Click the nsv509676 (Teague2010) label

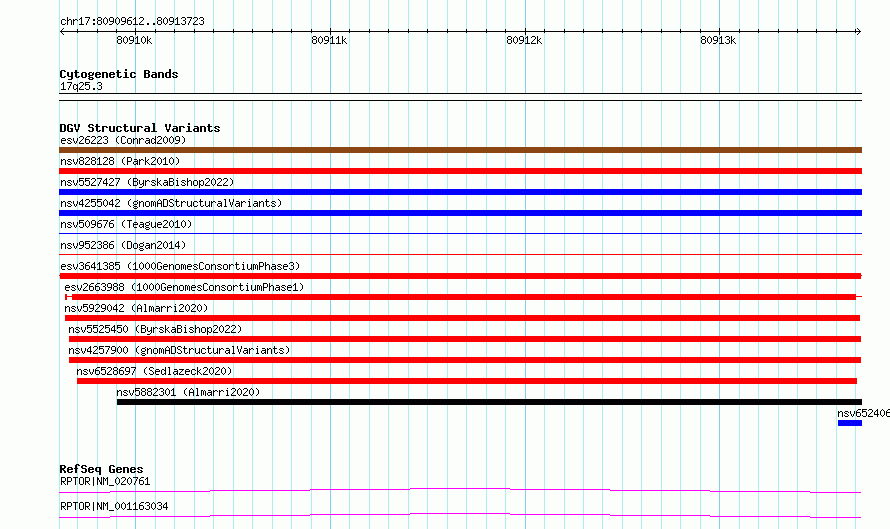click(x=126, y=224)
